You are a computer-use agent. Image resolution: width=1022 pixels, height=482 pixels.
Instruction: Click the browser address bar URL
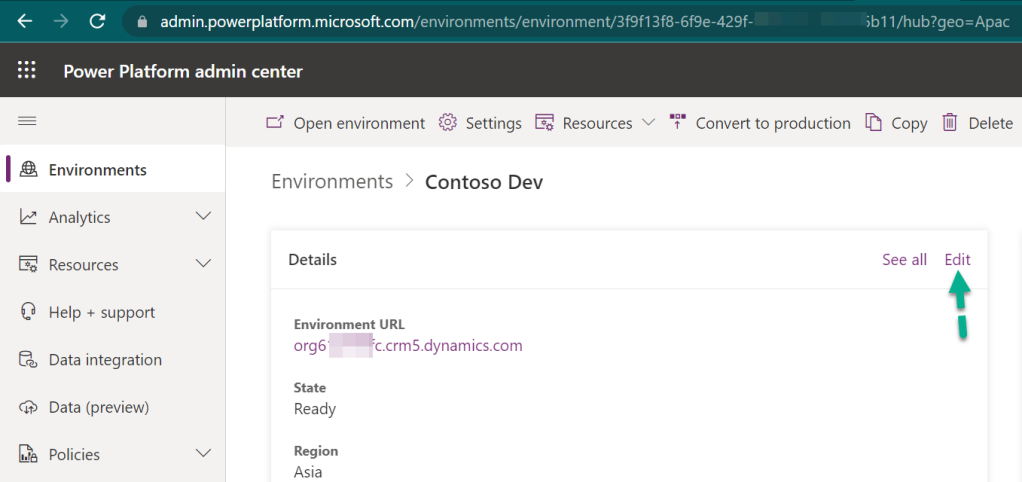pyautogui.click(x=585, y=21)
